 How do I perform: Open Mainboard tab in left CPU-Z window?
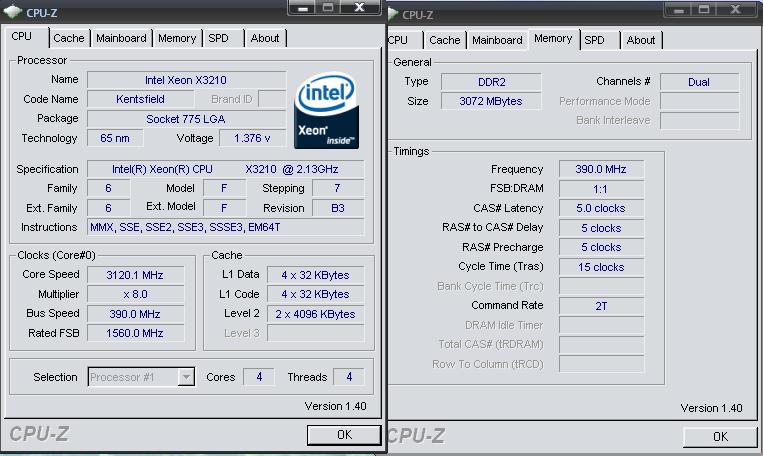point(121,38)
